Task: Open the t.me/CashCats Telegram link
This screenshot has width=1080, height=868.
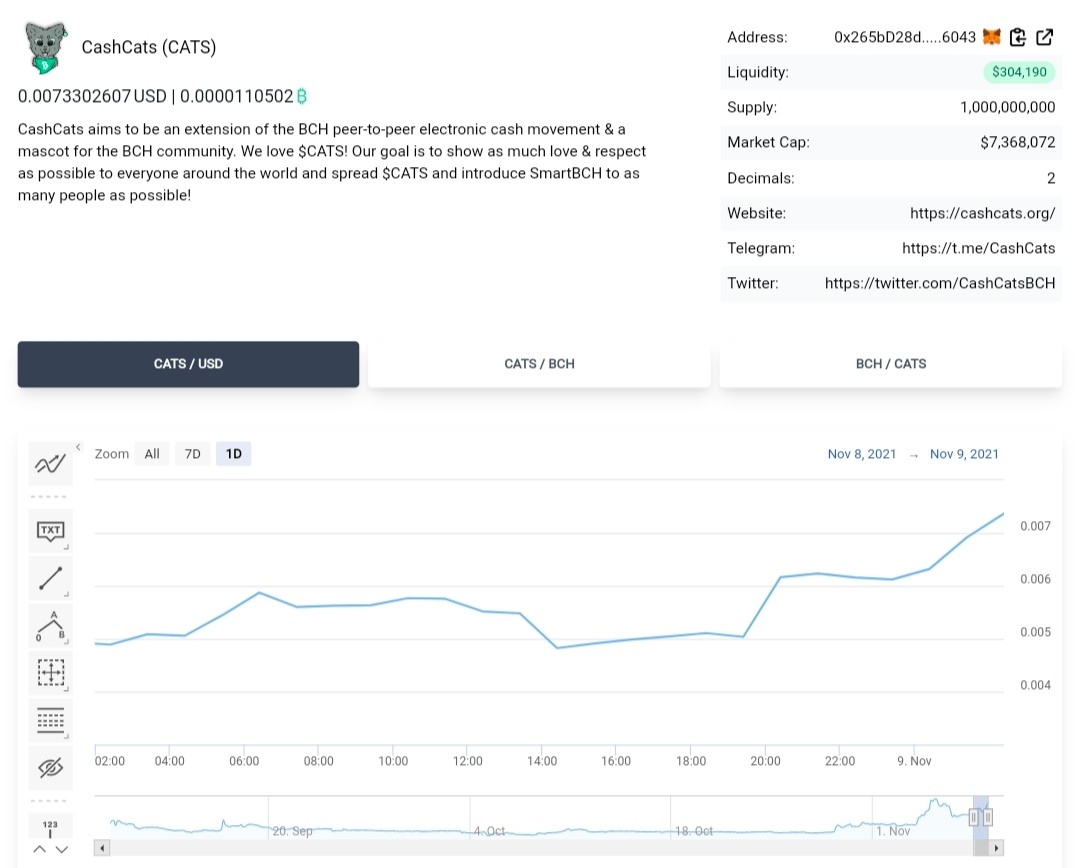Action: pos(979,248)
